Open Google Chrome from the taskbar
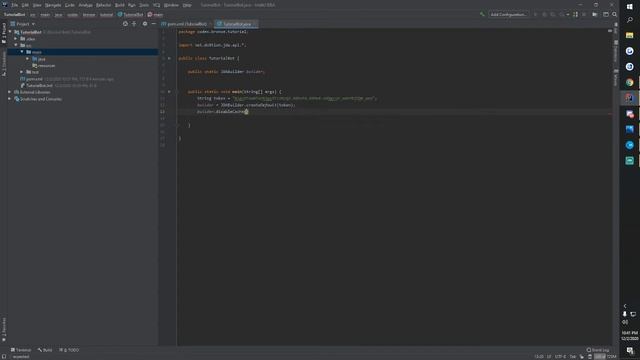The height and width of the screenshot is (360, 640). click(629, 82)
